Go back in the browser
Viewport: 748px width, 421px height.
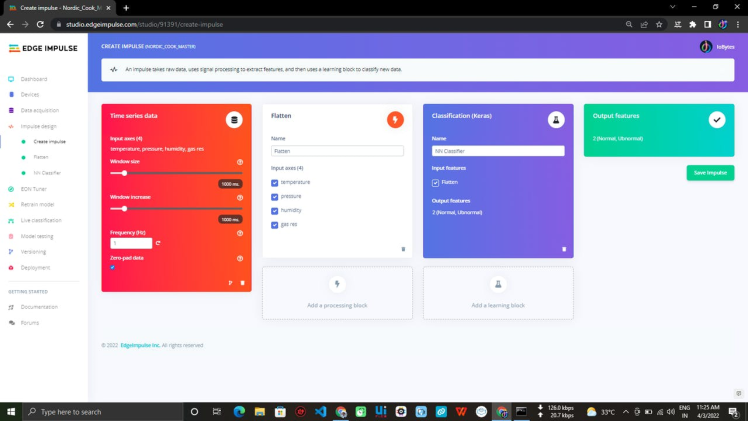(10, 24)
